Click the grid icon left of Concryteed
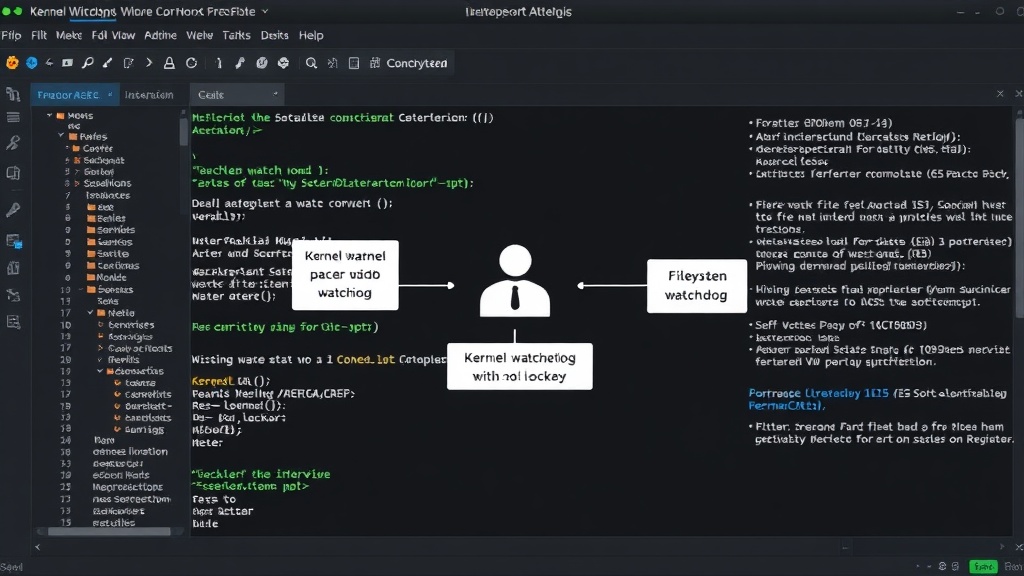The height and width of the screenshot is (576, 1024). coord(375,63)
